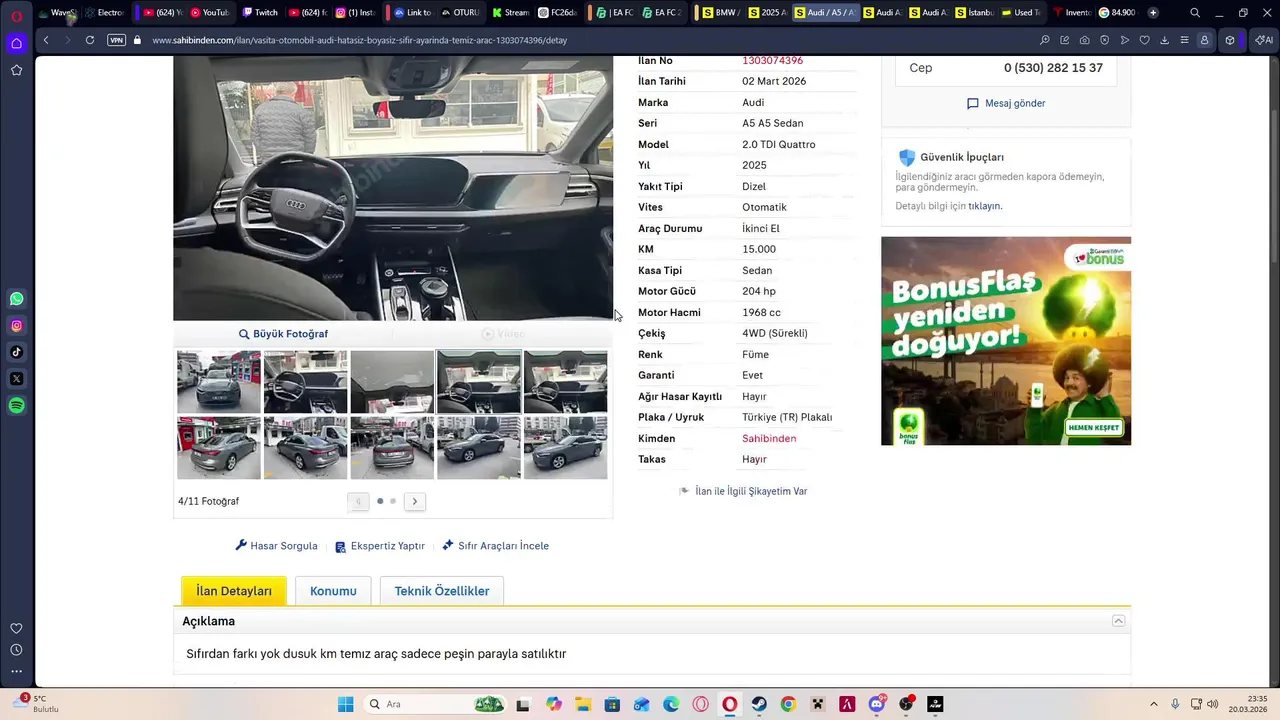1280x720 pixels.
Task: Go to next photo thumbnails page
Action: (x=415, y=501)
